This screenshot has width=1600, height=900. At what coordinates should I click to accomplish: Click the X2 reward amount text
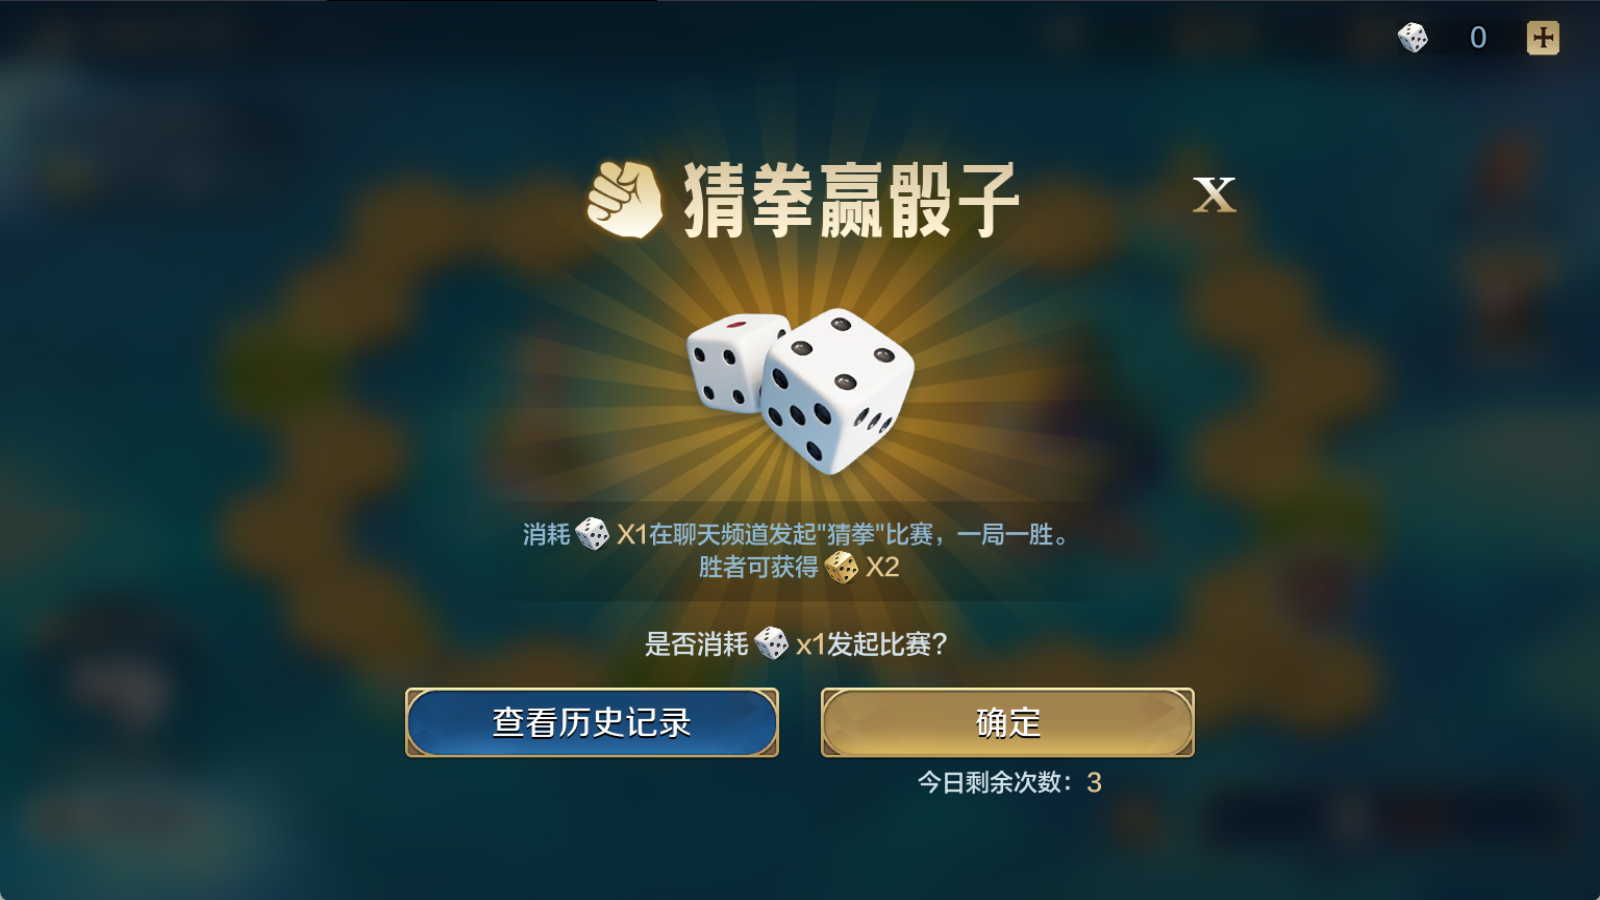(882, 567)
